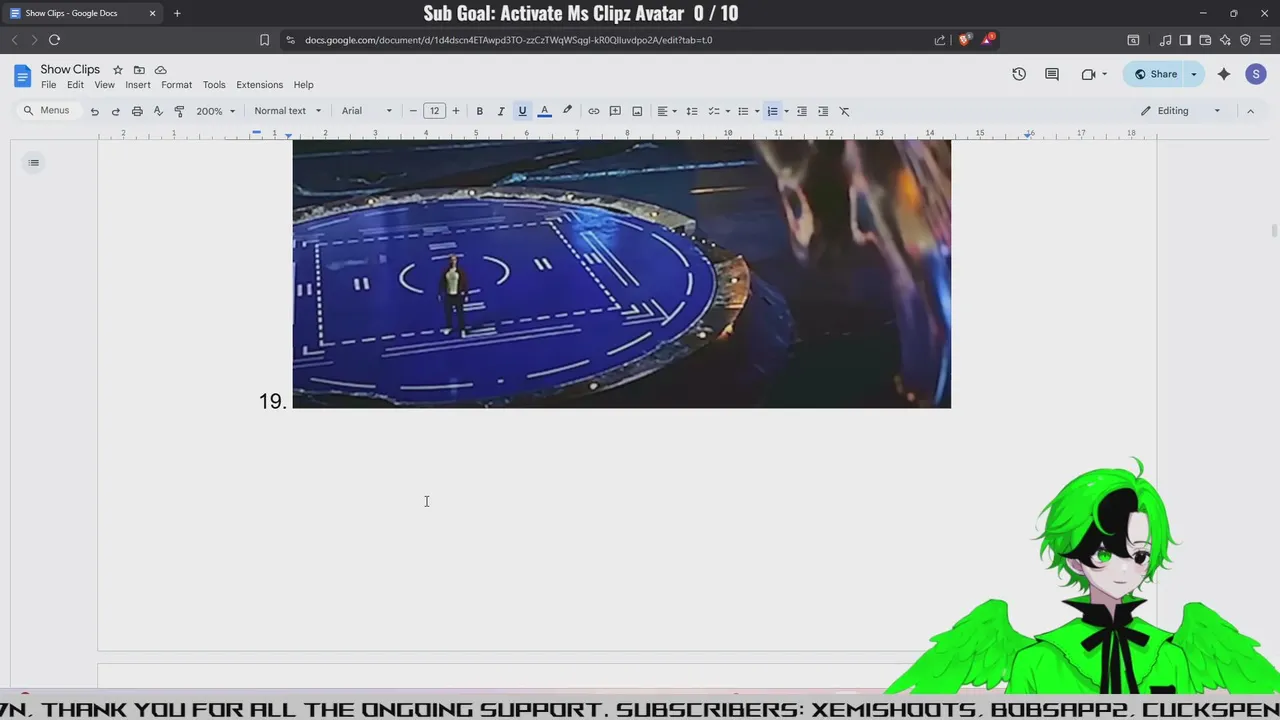Expand the Share options arrow

[1193, 74]
